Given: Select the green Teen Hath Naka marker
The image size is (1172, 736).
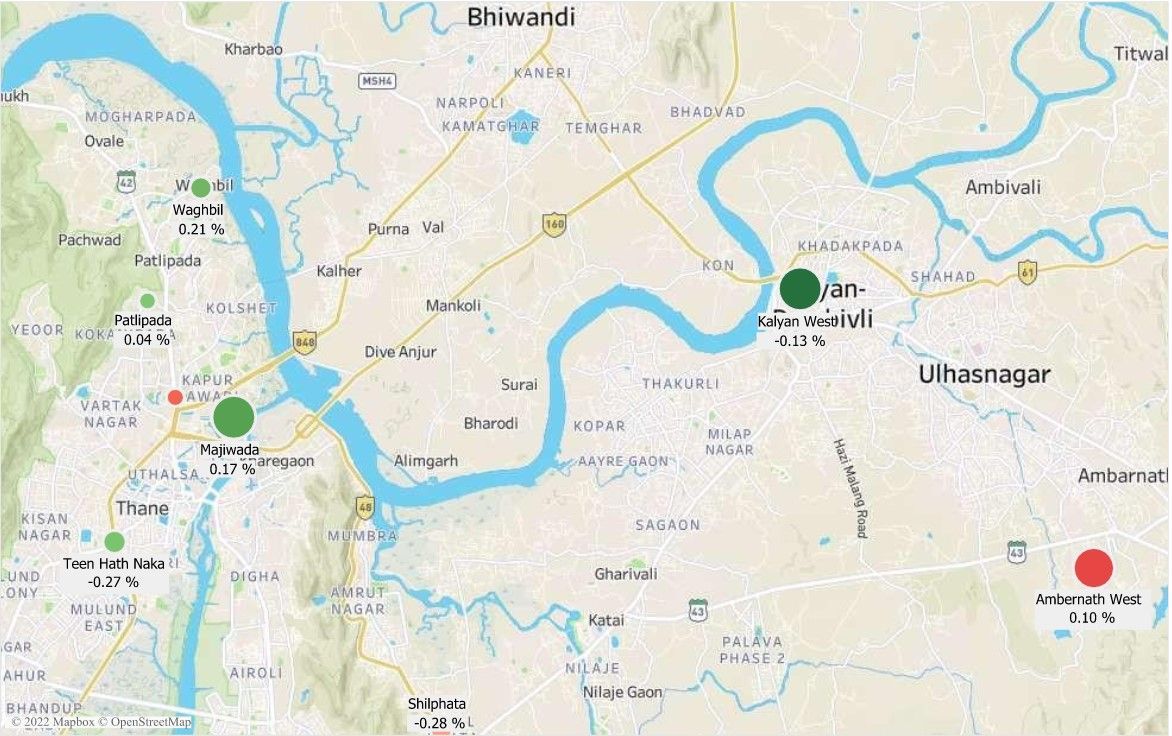Looking at the screenshot, I should coord(114,541).
